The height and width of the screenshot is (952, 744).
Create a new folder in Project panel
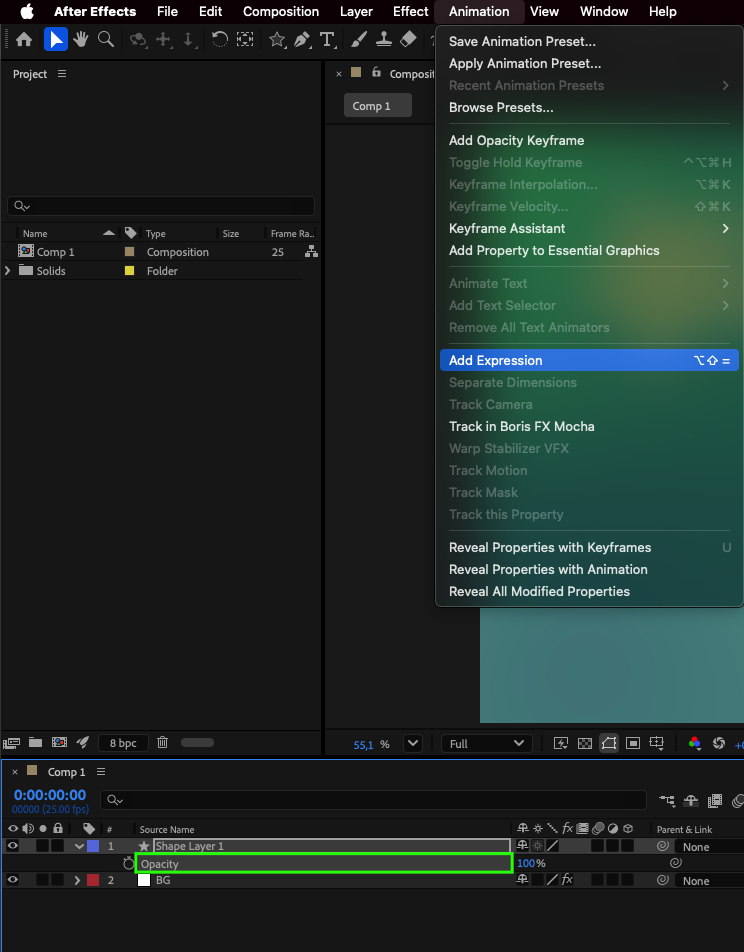pyautogui.click(x=35, y=742)
